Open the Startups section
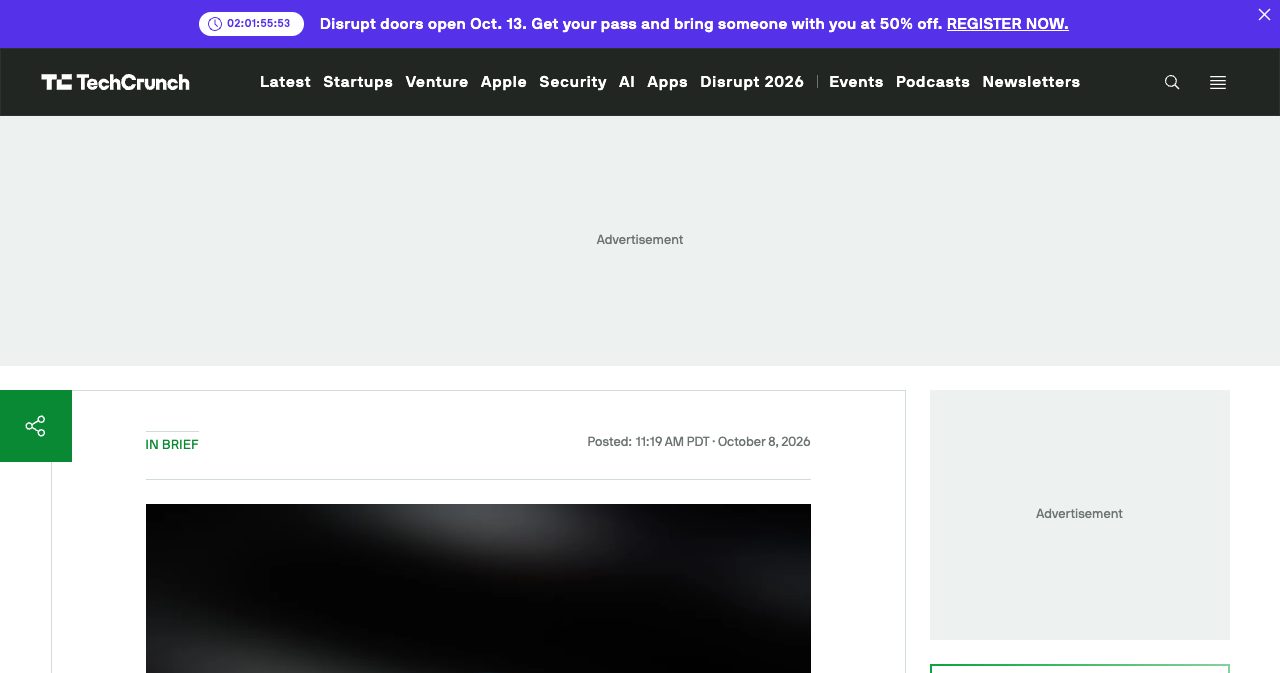The height and width of the screenshot is (673, 1280). tap(358, 82)
